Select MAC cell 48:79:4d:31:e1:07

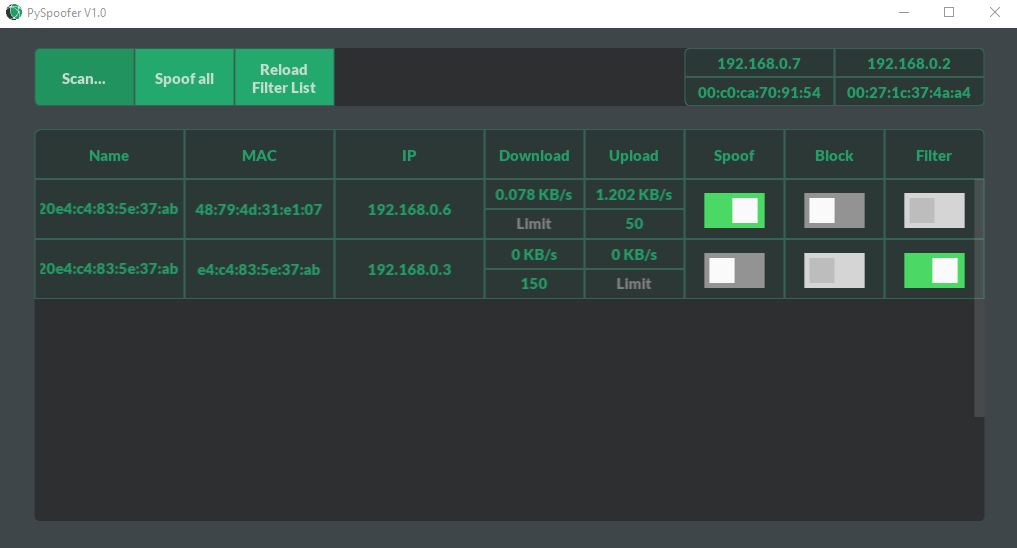(x=259, y=209)
